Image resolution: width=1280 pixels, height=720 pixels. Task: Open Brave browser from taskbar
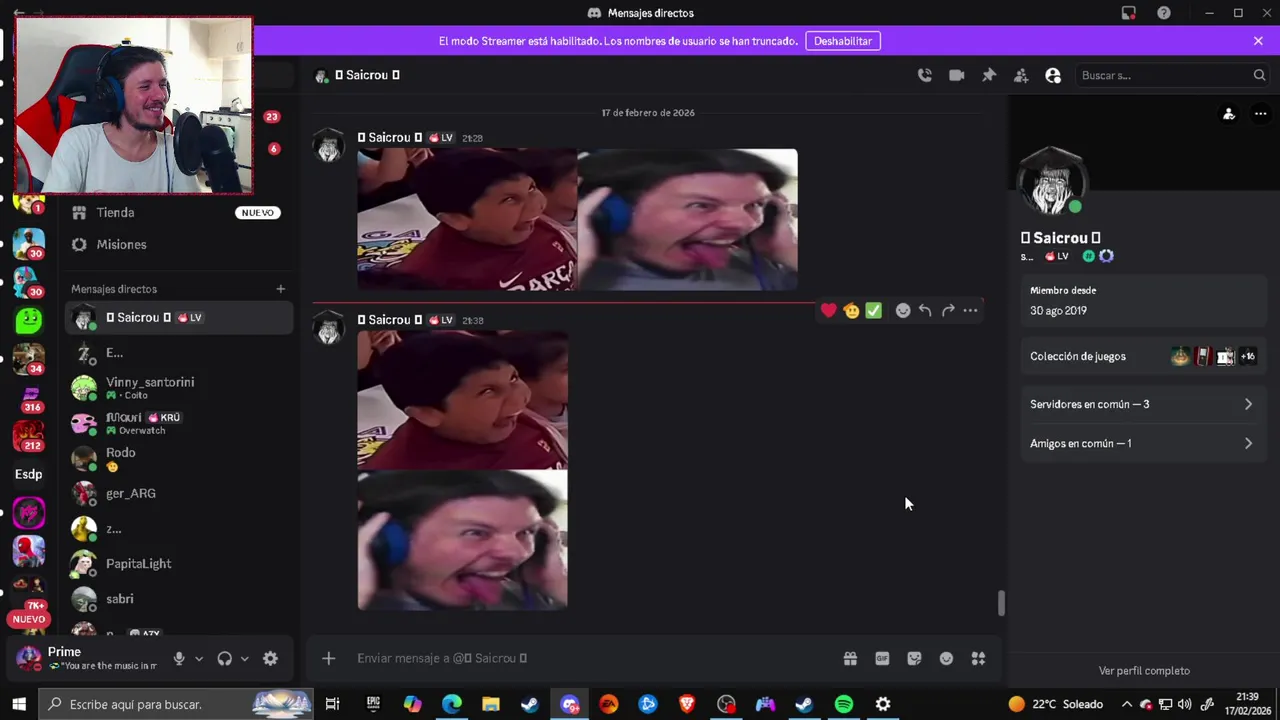(x=687, y=704)
